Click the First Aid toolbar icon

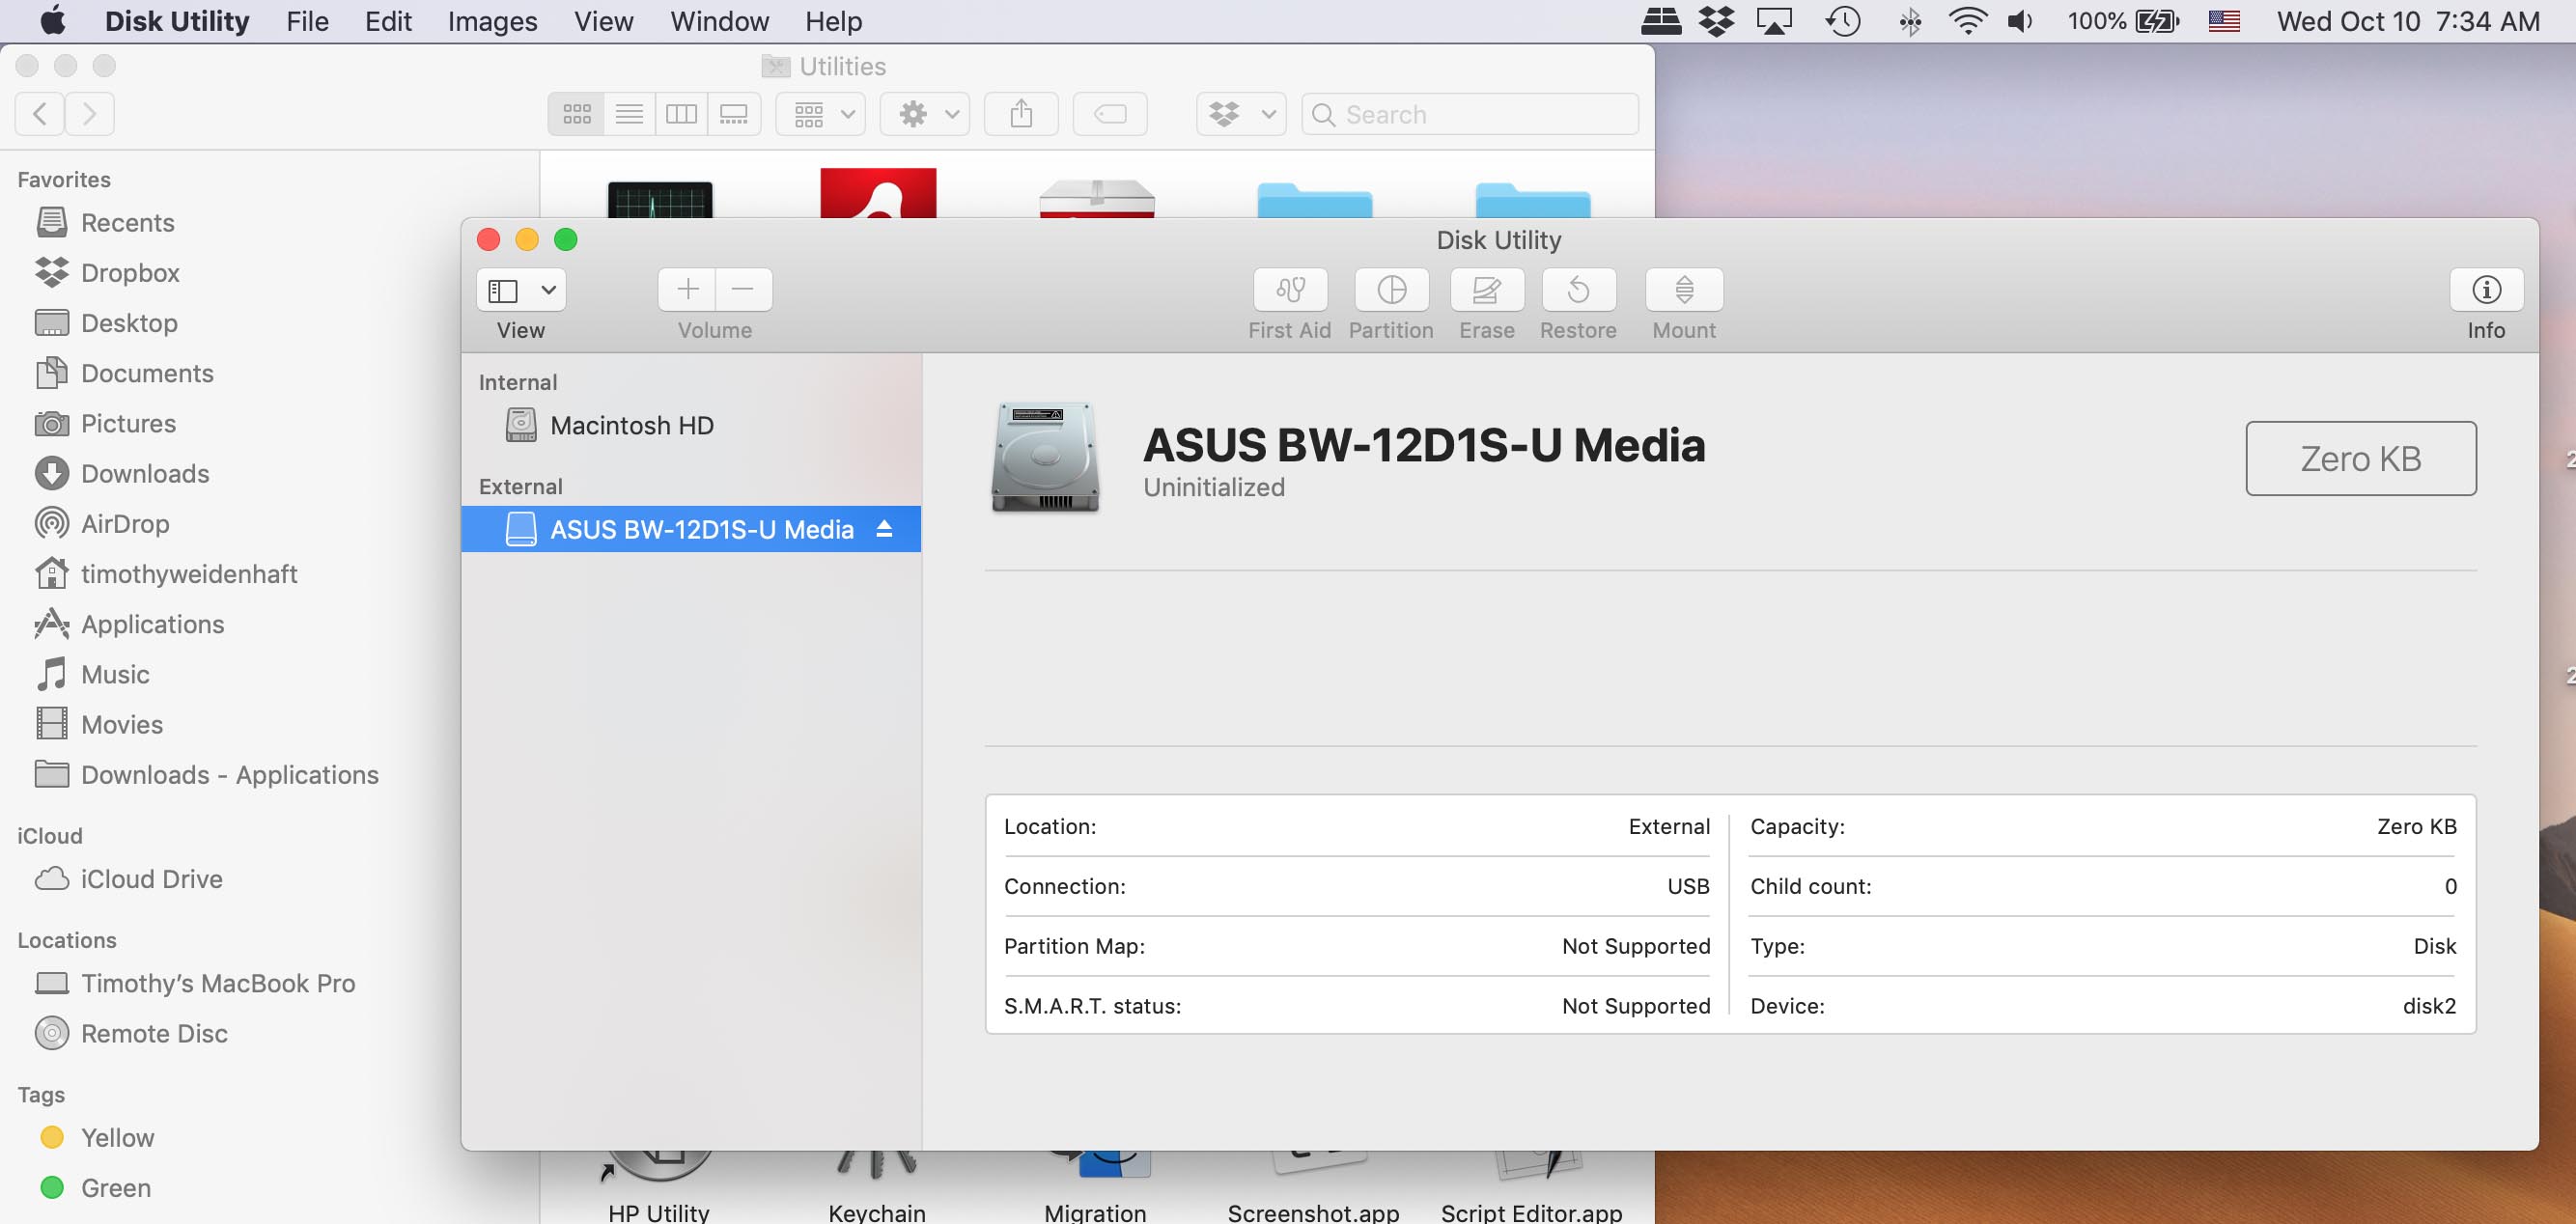point(1289,290)
